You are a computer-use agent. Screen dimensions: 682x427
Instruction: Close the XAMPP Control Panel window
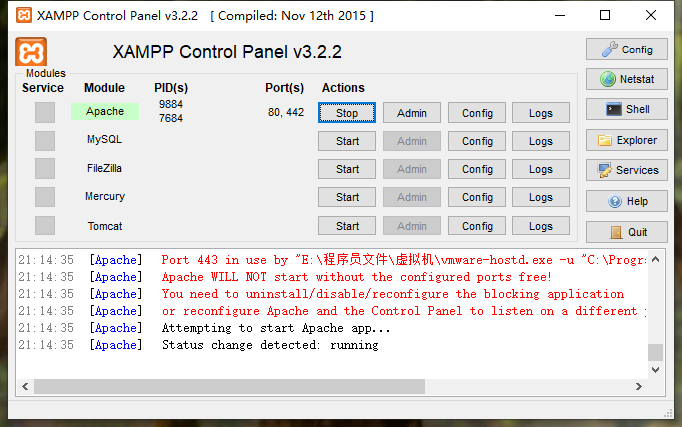coord(651,15)
